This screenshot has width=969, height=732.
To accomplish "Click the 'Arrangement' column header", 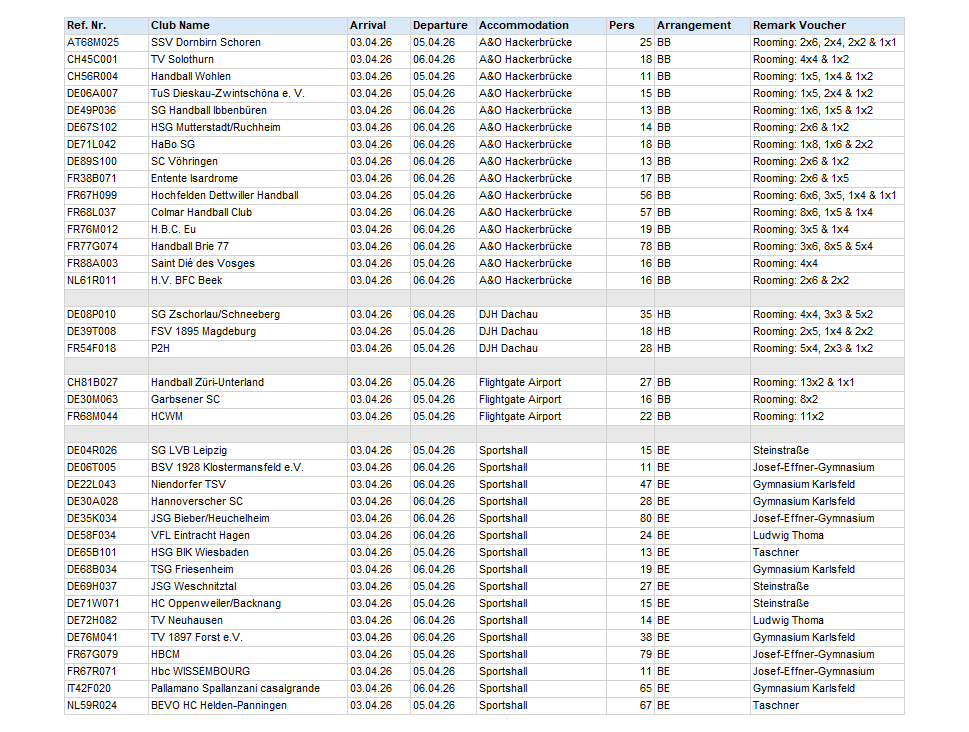I will (x=694, y=25).
